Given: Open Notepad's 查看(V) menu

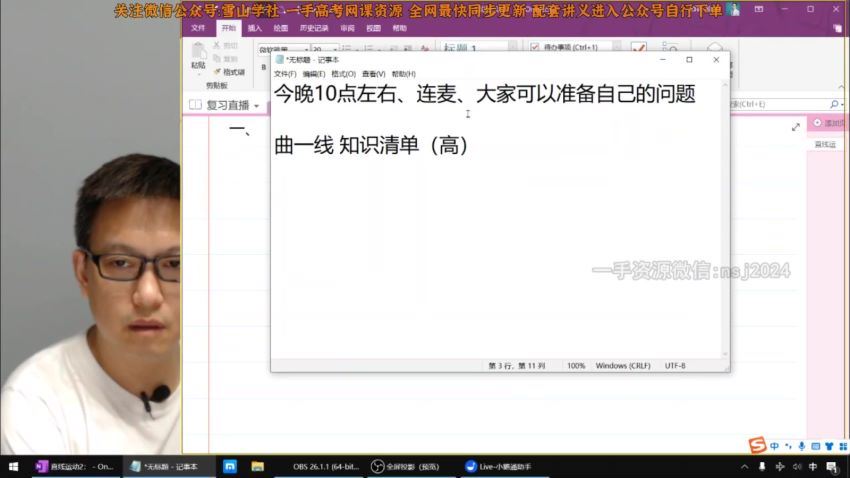Looking at the screenshot, I should tap(374, 74).
